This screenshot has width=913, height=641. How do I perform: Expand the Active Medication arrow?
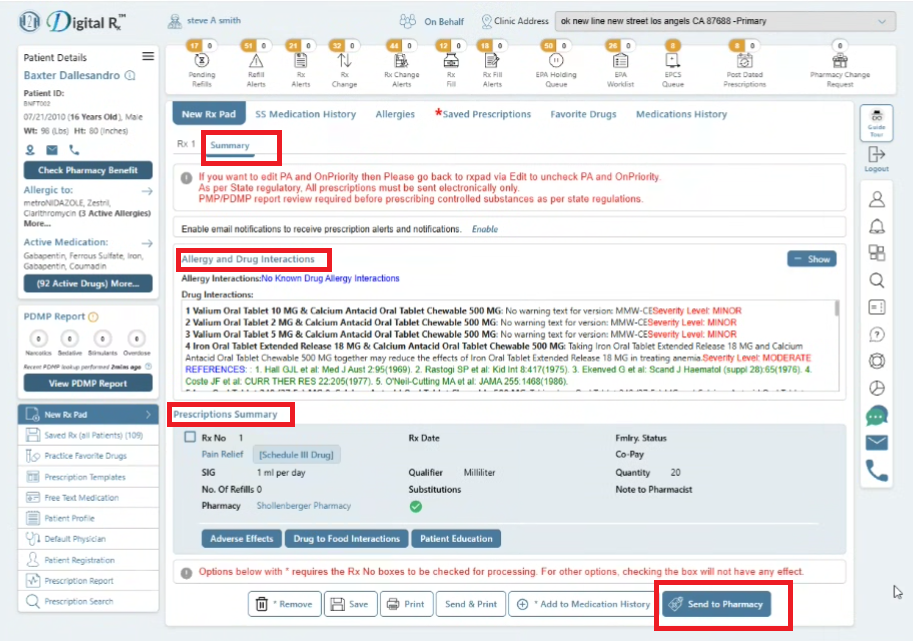pos(147,243)
